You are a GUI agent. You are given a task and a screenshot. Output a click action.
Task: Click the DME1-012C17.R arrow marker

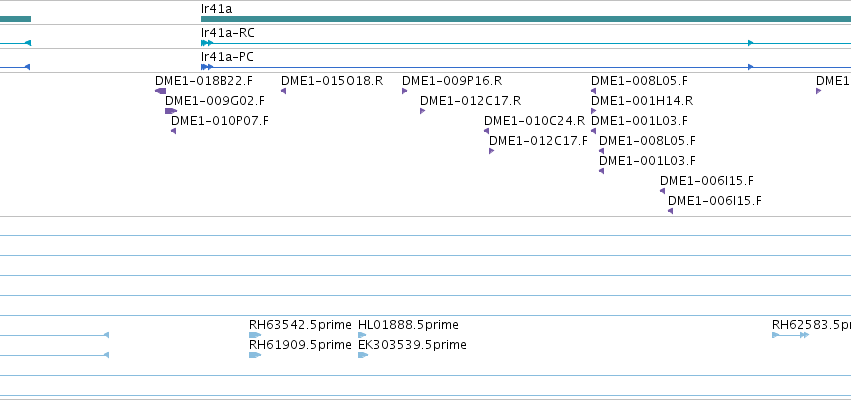(422, 111)
